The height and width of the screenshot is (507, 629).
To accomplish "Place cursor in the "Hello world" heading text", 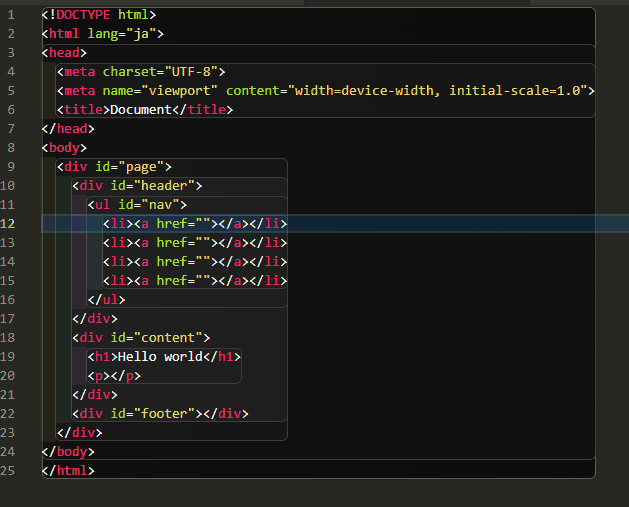I will tap(160, 356).
